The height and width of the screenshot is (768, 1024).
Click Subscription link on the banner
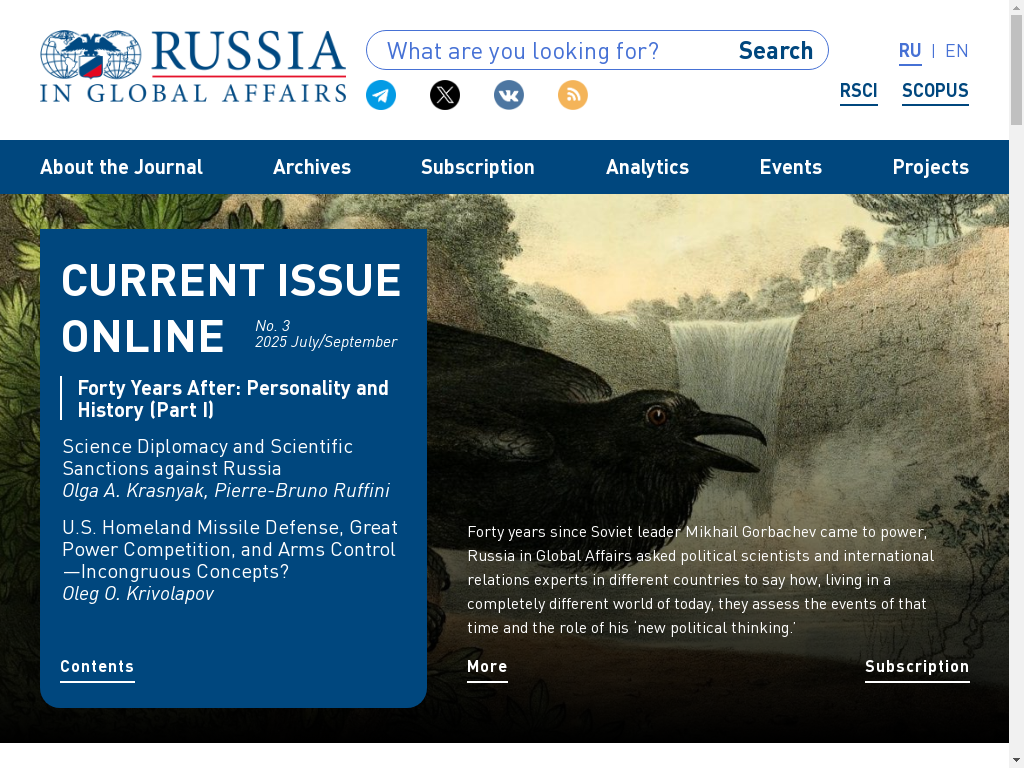pyautogui.click(x=917, y=667)
